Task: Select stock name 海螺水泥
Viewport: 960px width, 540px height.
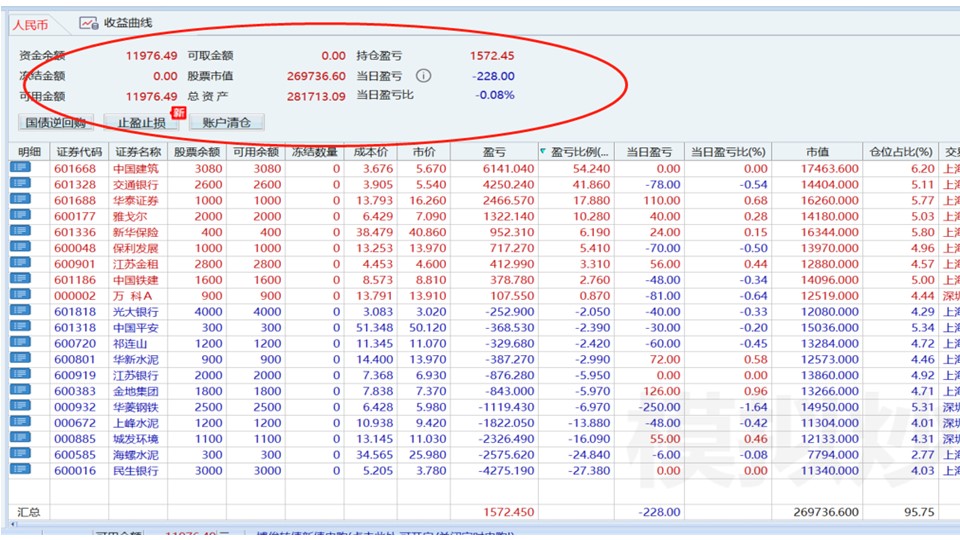Action: coord(135,455)
